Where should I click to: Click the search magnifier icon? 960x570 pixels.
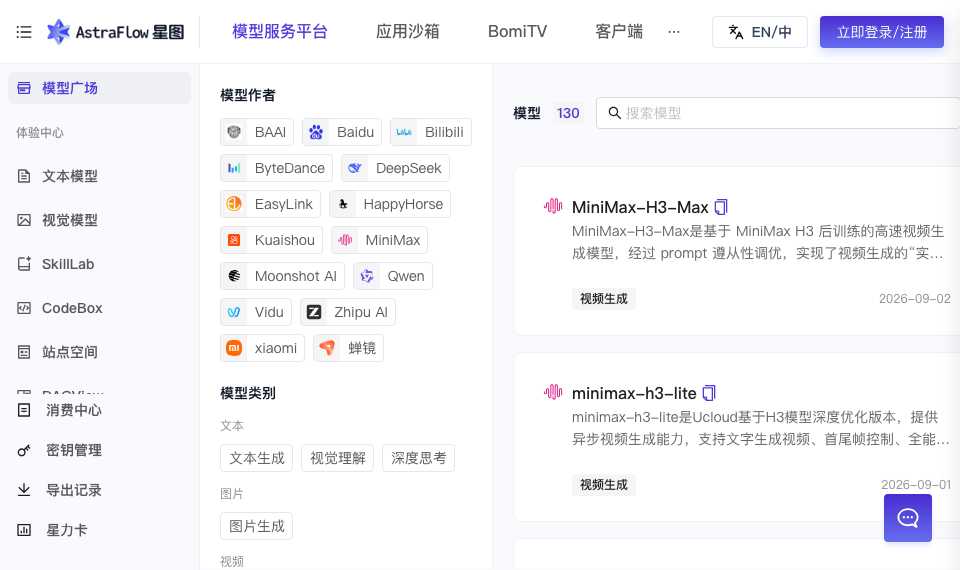pyautogui.click(x=614, y=113)
